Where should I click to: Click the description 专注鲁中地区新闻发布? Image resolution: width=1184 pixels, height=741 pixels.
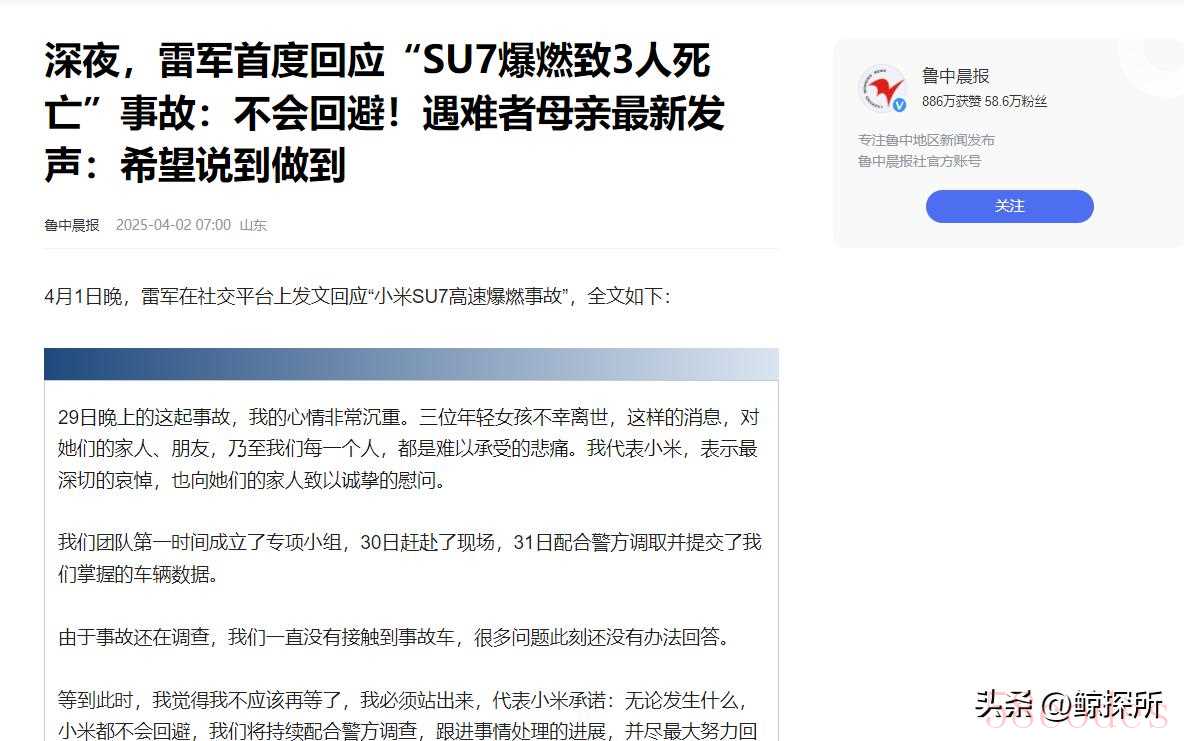pos(926,140)
